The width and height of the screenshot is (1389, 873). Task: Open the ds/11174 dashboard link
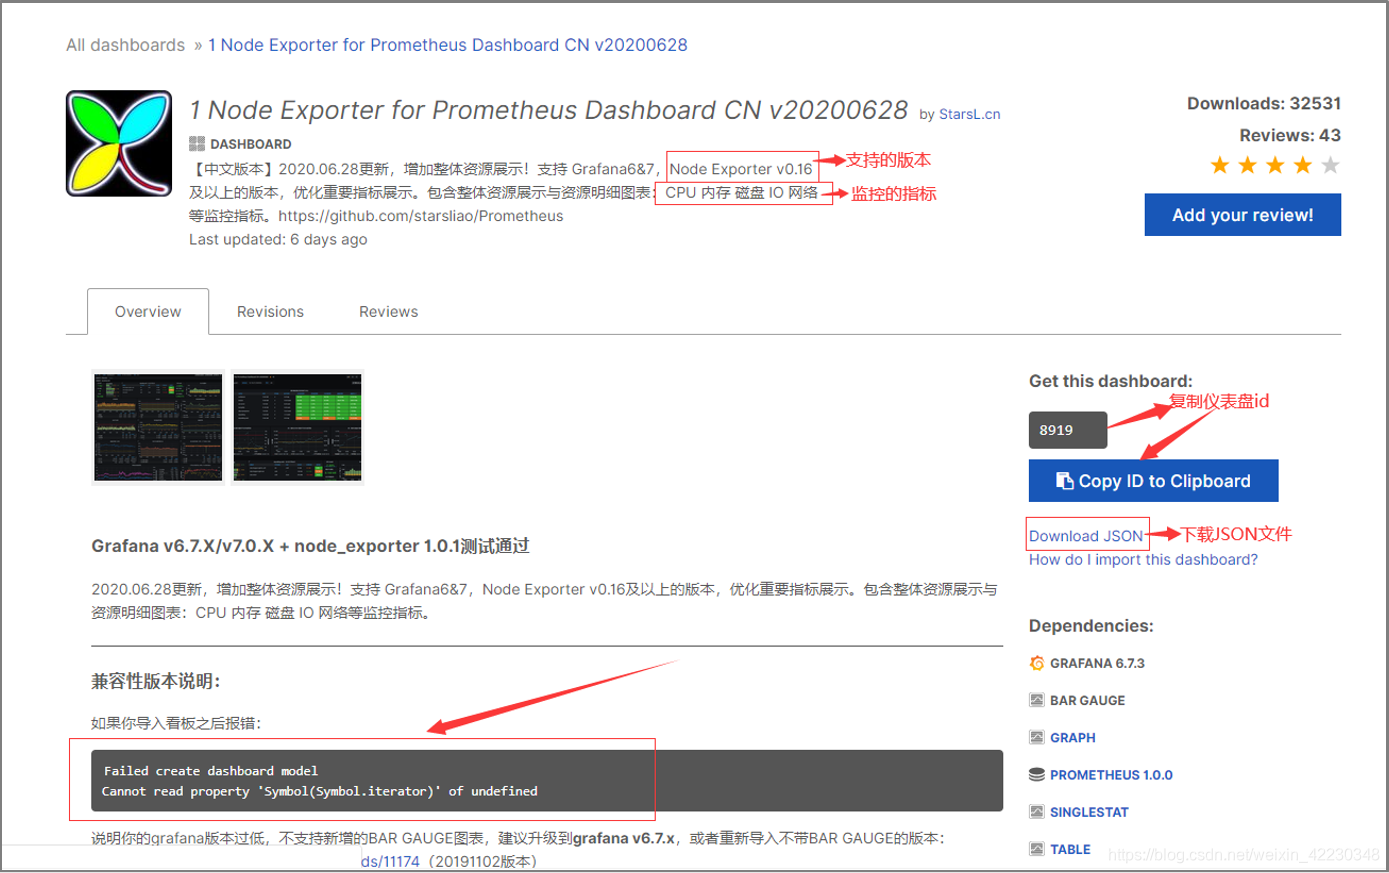click(x=390, y=861)
